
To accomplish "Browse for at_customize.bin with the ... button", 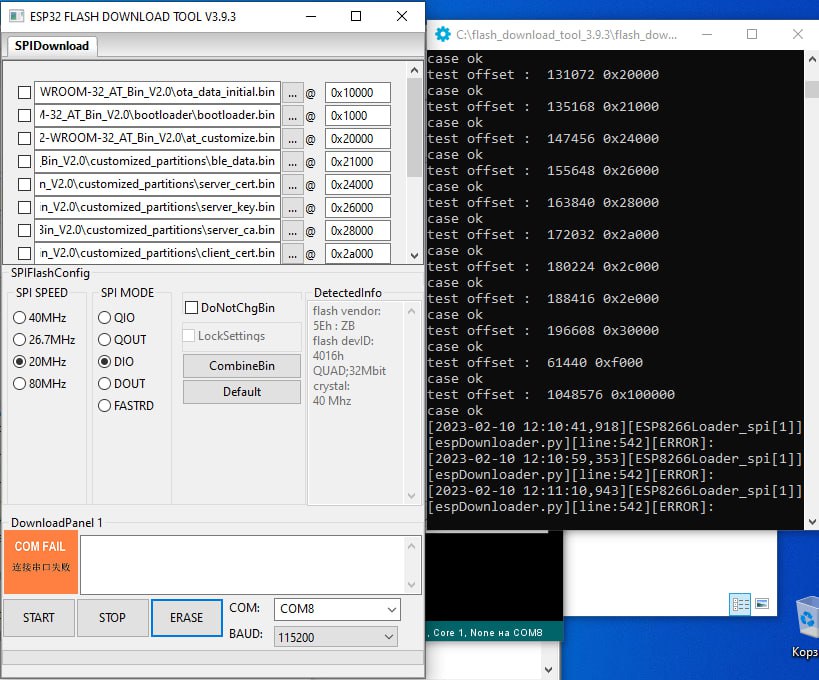I will [292, 139].
